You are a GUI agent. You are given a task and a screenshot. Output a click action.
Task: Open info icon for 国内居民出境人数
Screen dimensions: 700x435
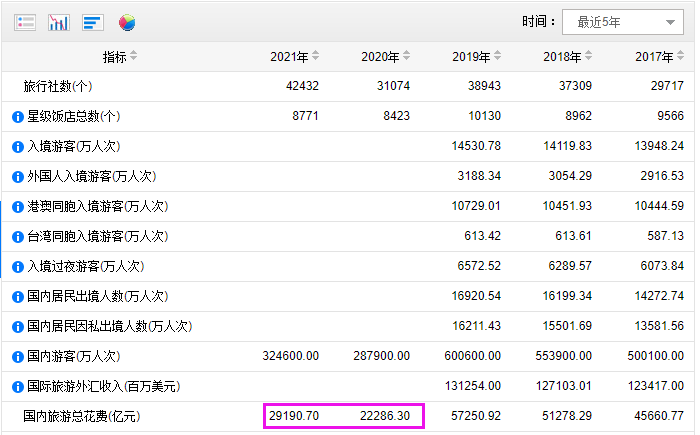pos(17,297)
